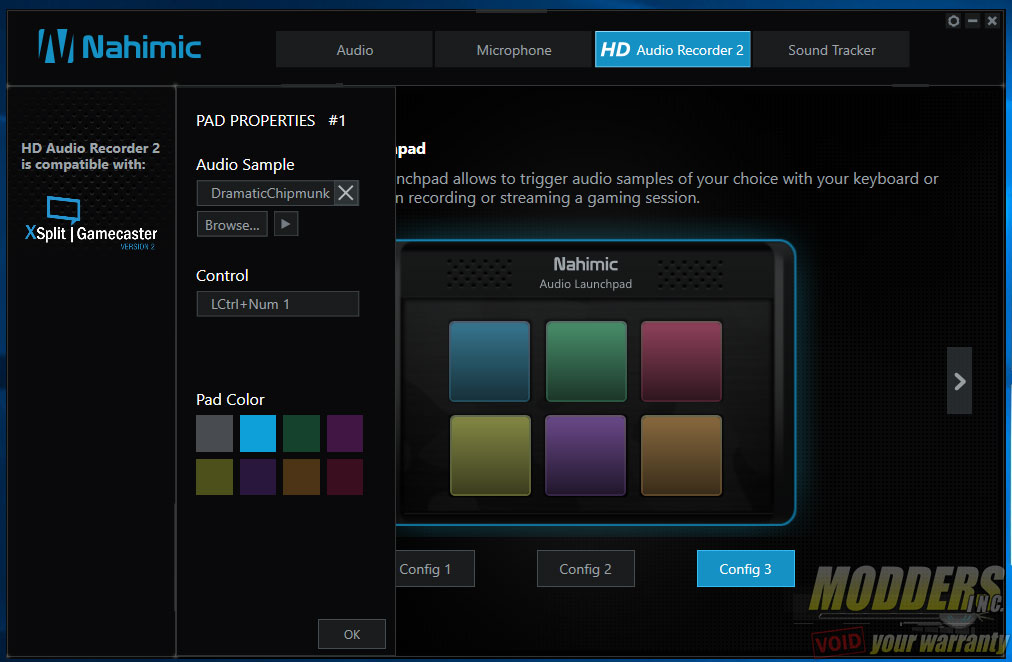Select the purple launchpad pad
Image resolution: width=1012 pixels, height=662 pixels.
[x=585, y=456]
